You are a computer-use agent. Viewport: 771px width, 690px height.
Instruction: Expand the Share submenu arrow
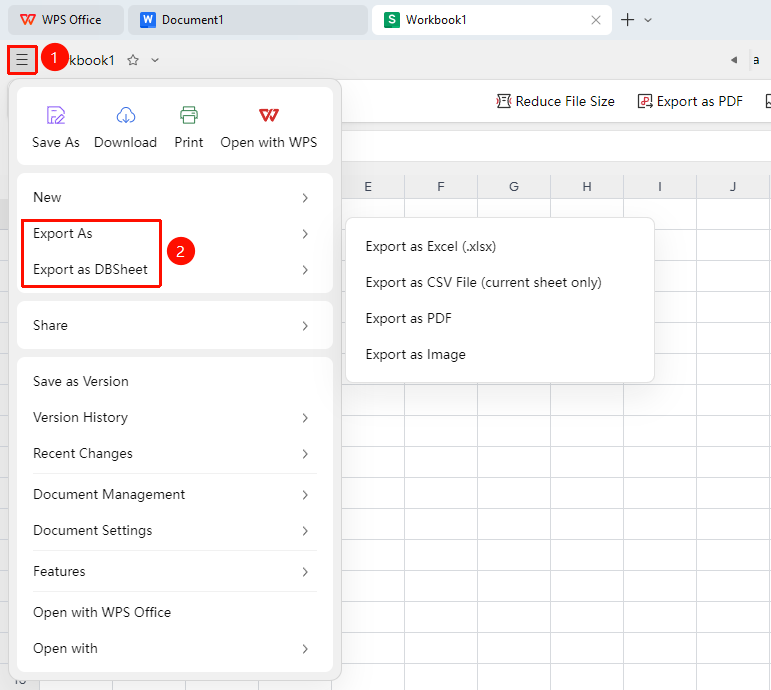[305, 326]
